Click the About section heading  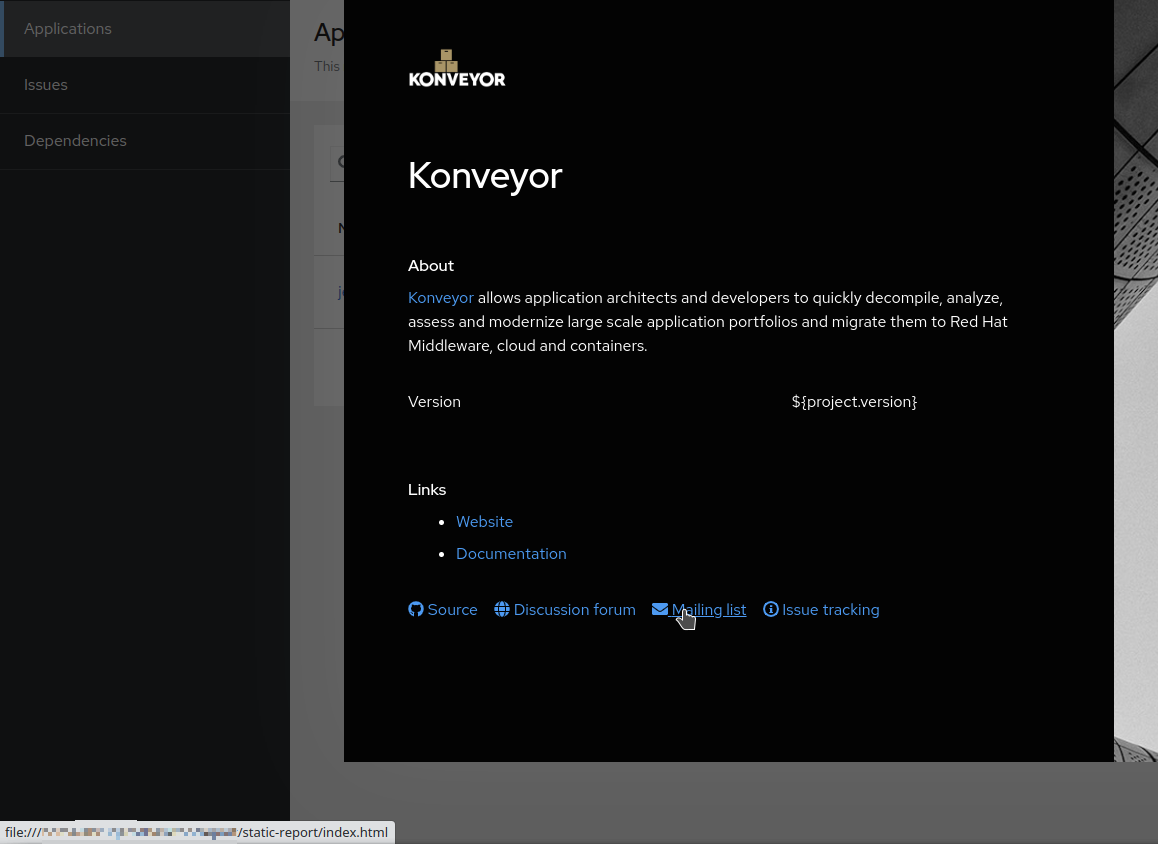coord(431,266)
